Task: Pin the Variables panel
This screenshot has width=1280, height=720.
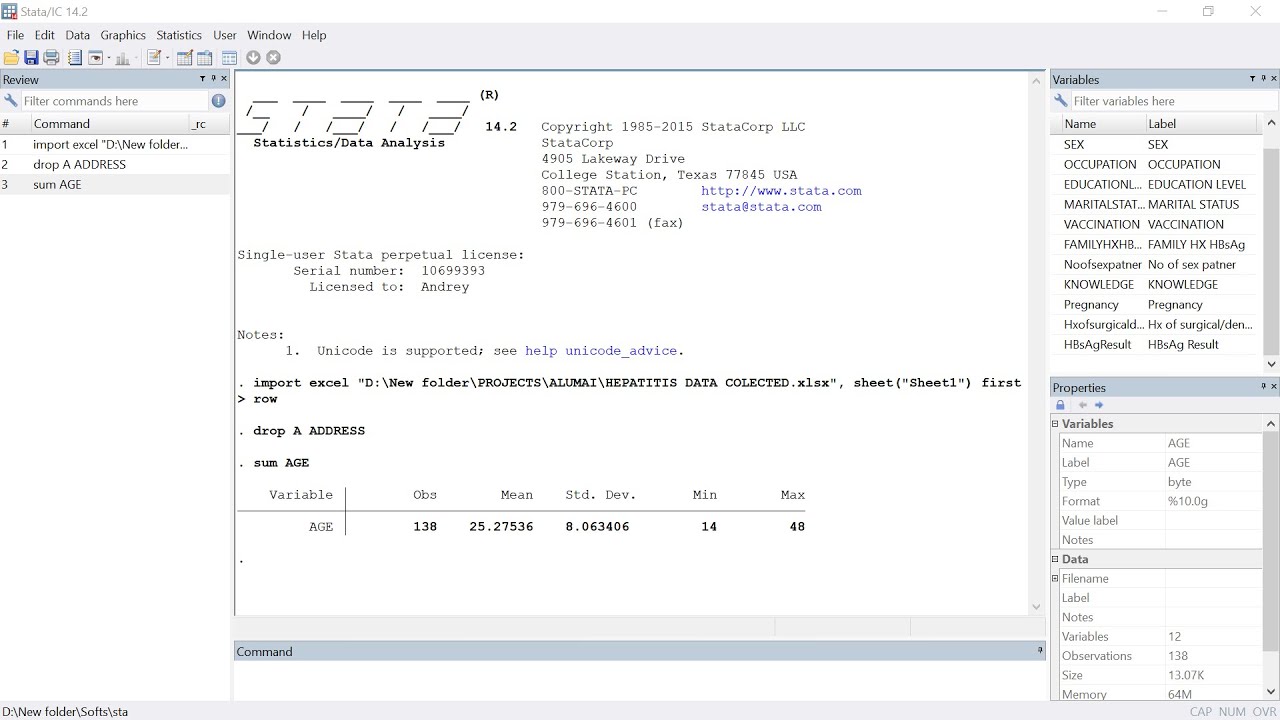Action: click(x=1263, y=79)
